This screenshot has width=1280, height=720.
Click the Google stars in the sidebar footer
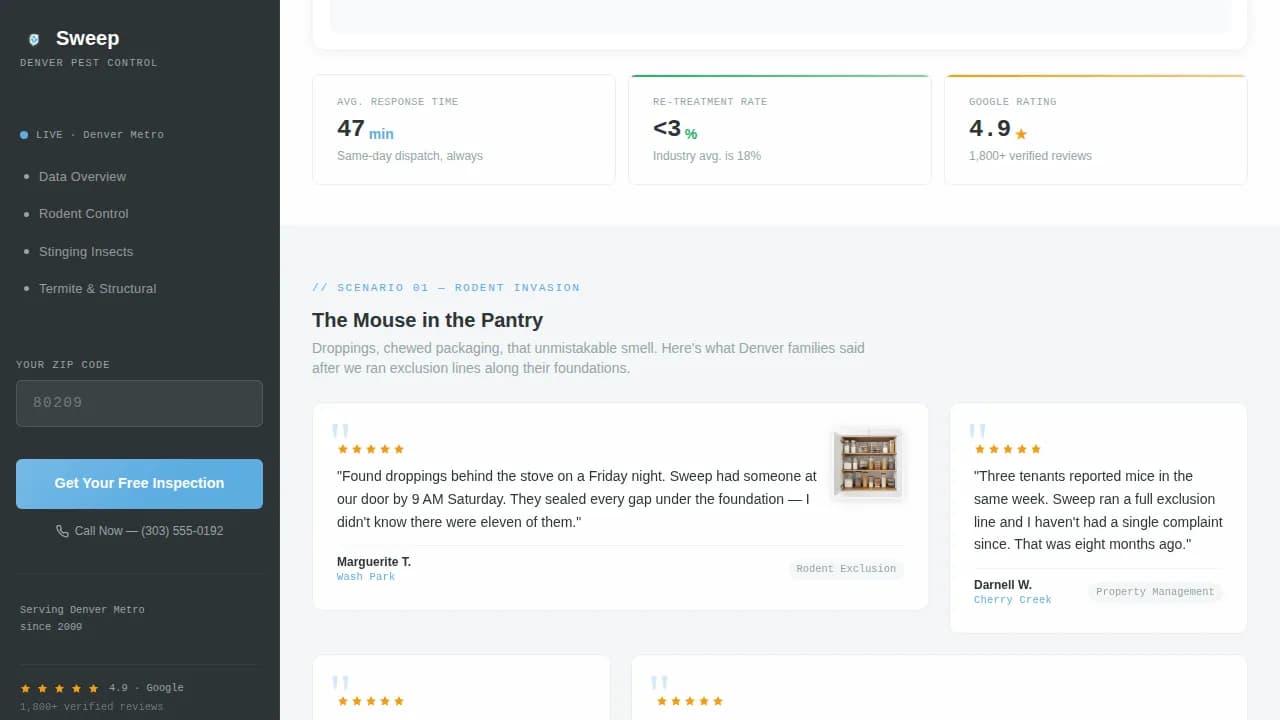tap(60, 687)
